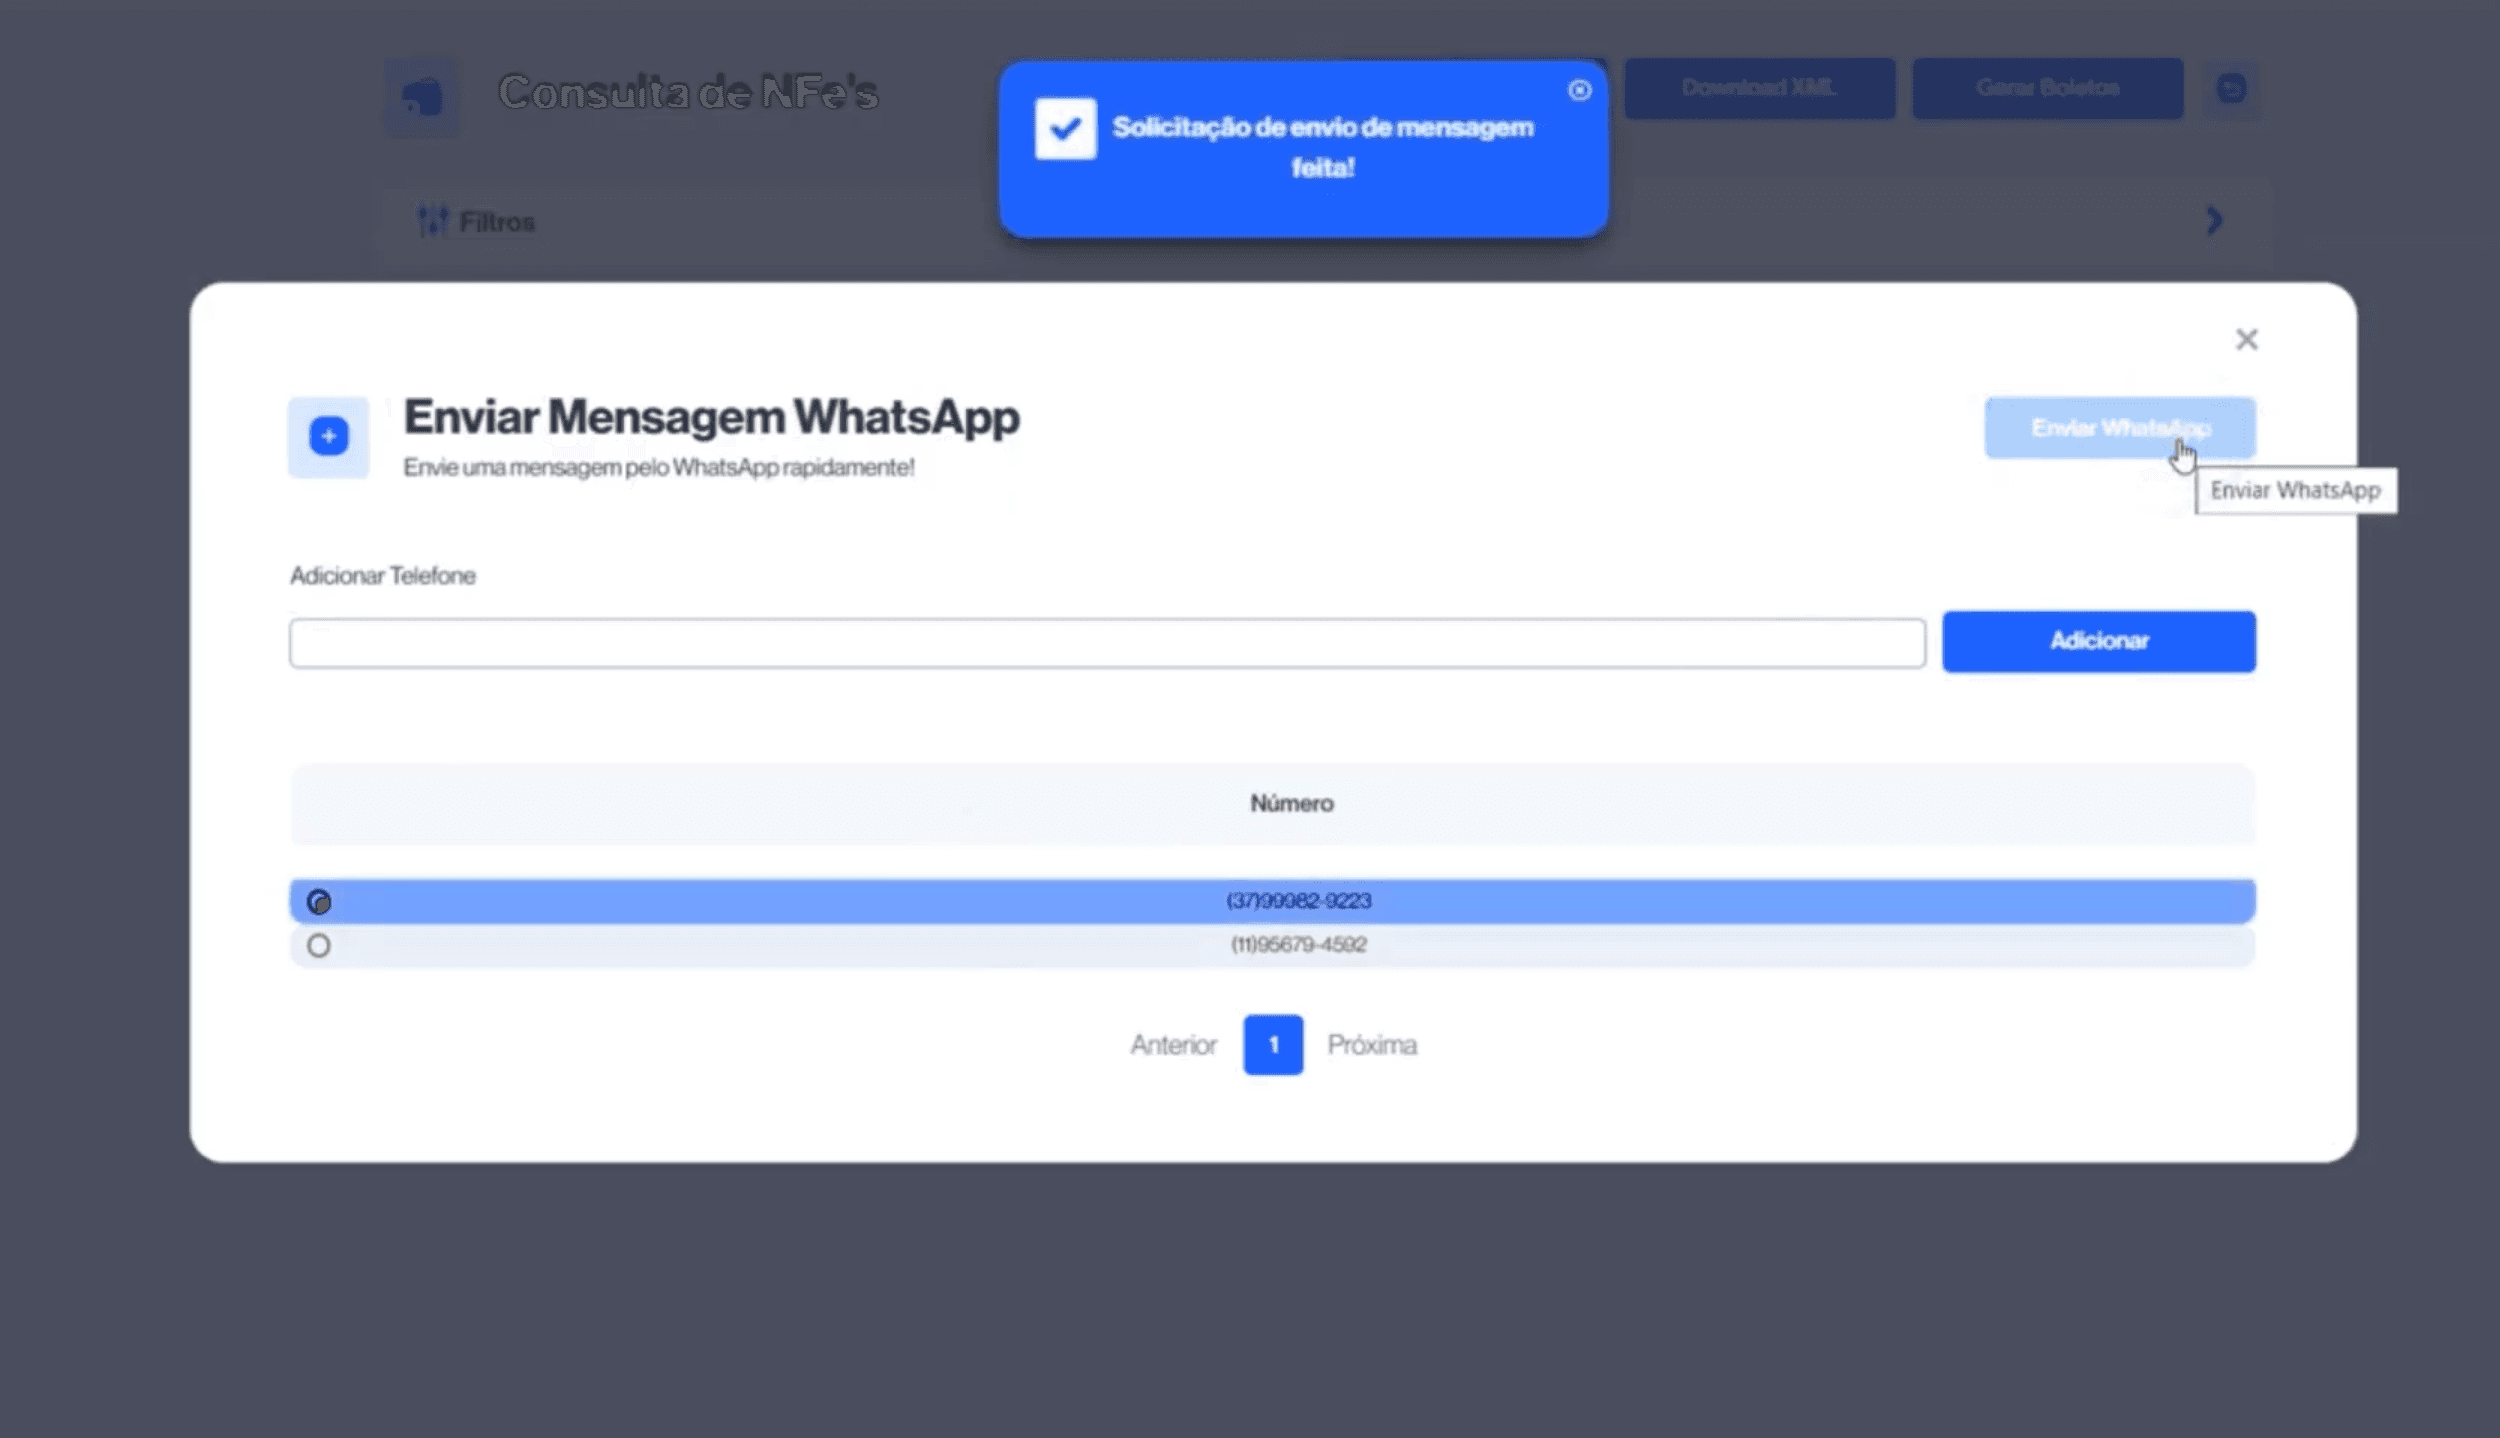The width and height of the screenshot is (2500, 1438).
Task: Click the Filtros sliders icon
Action: point(433,220)
